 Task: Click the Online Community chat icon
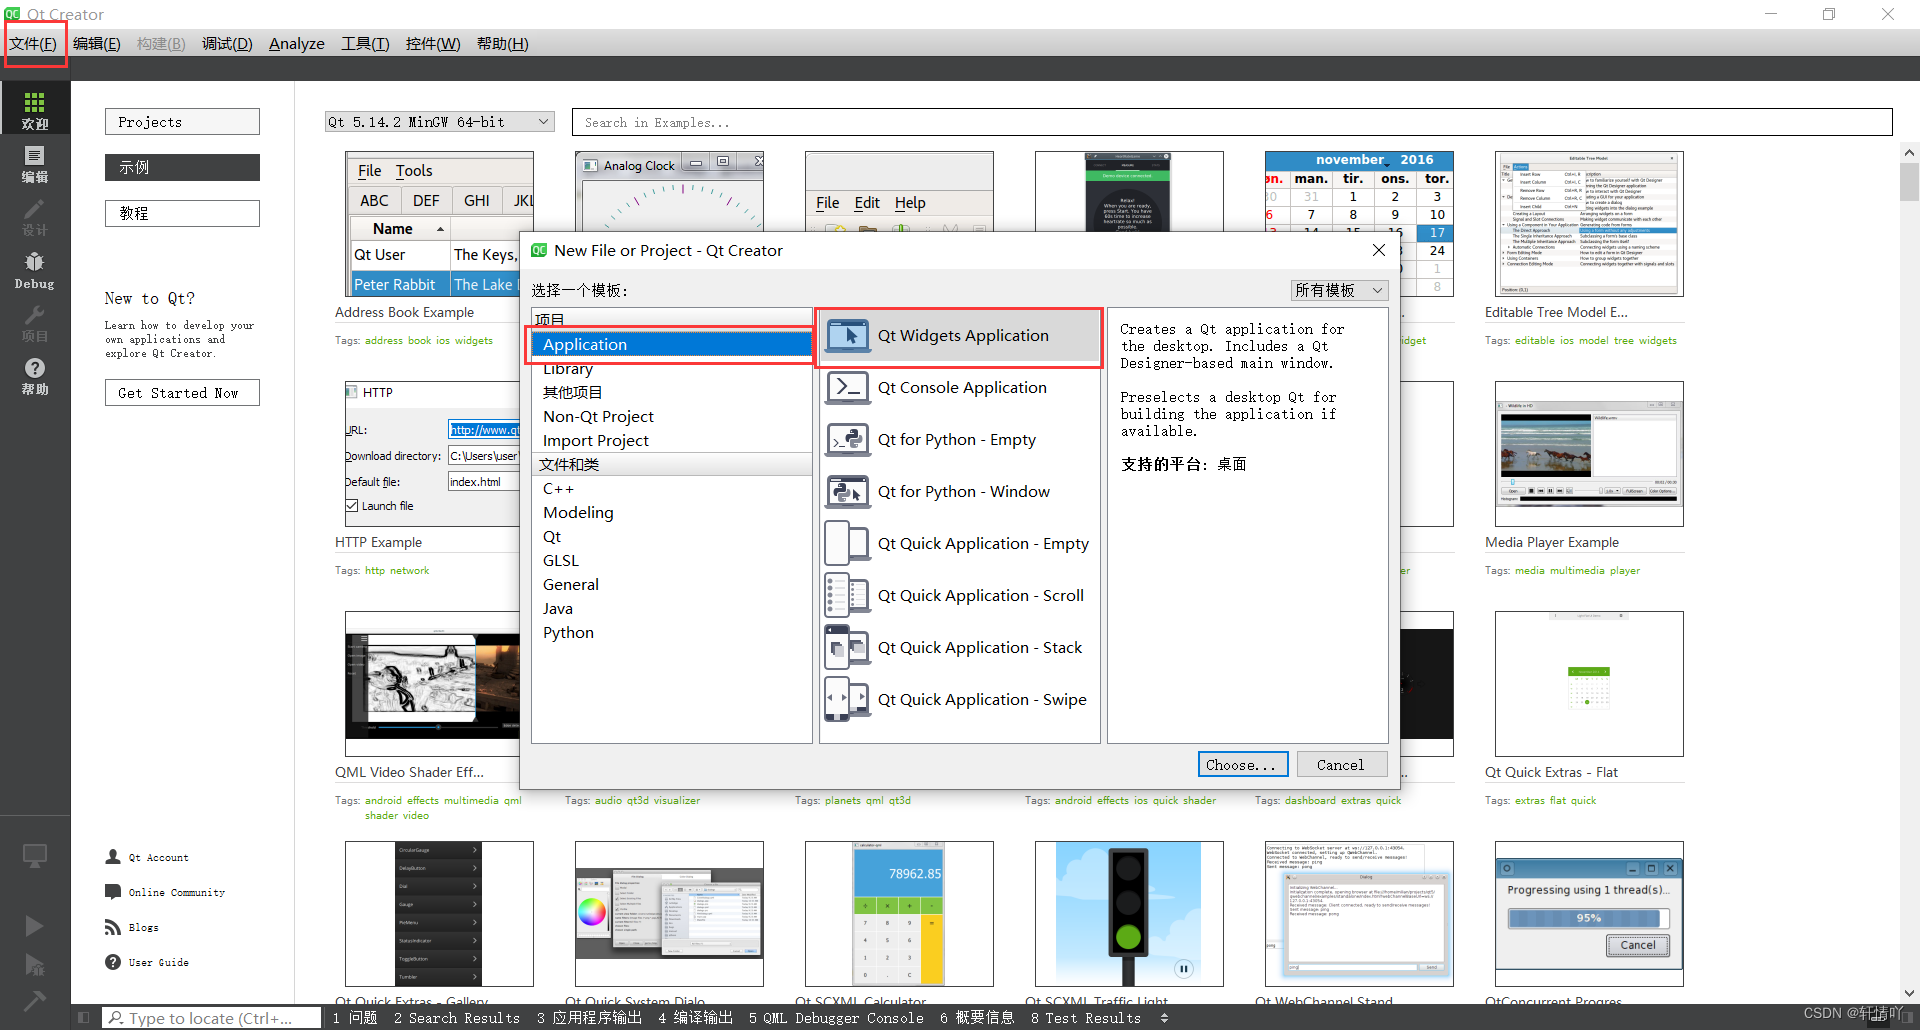click(113, 892)
